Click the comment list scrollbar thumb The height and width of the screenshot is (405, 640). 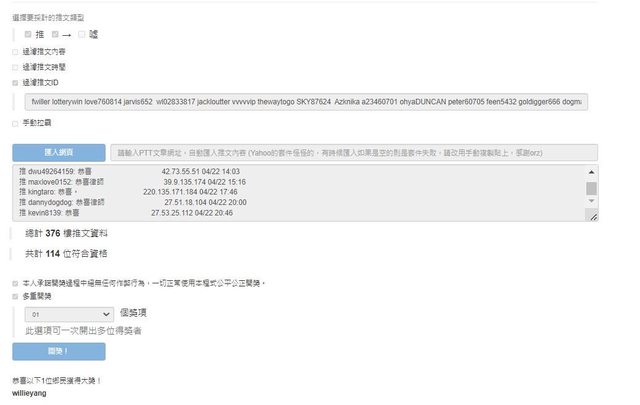tap(591, 188)
